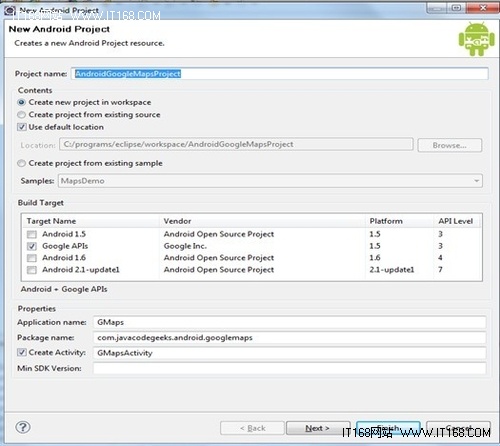Maximize the New Android Project window
The image size is (500, 446).
point(456,7)
